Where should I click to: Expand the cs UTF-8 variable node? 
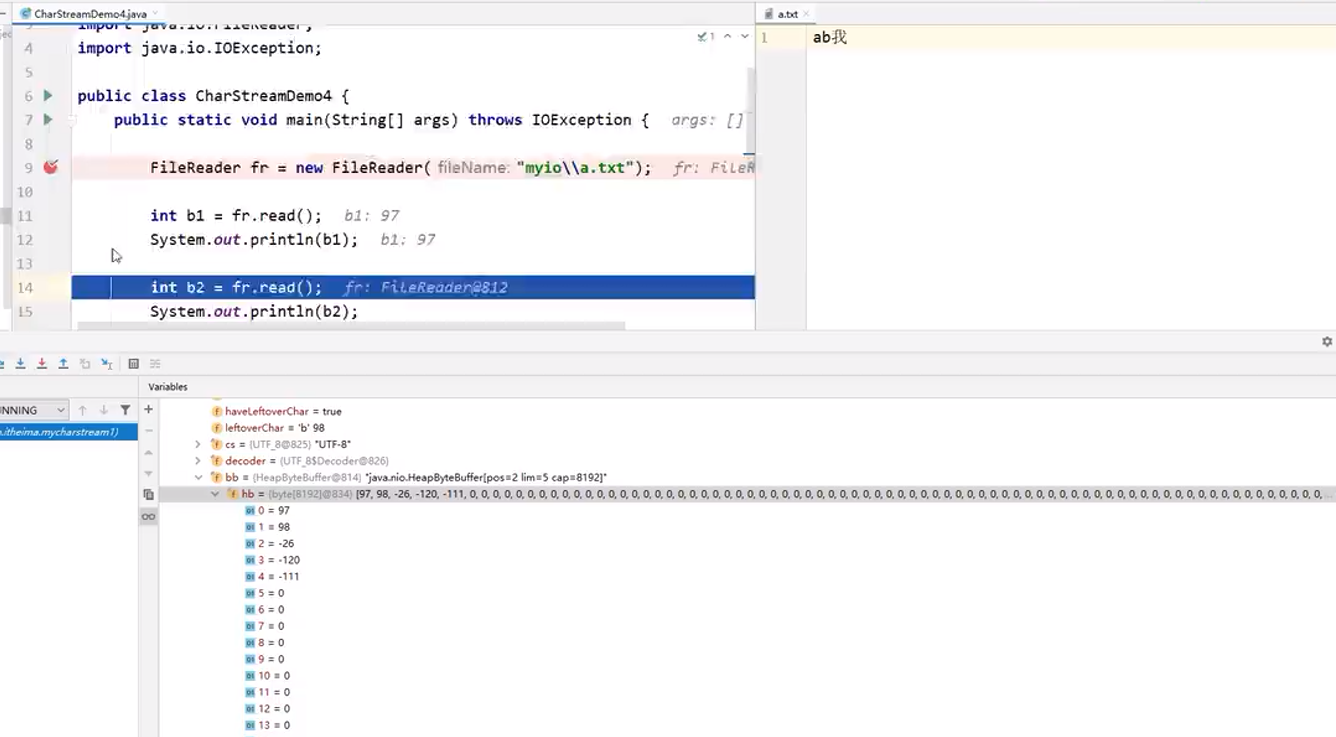198,444
